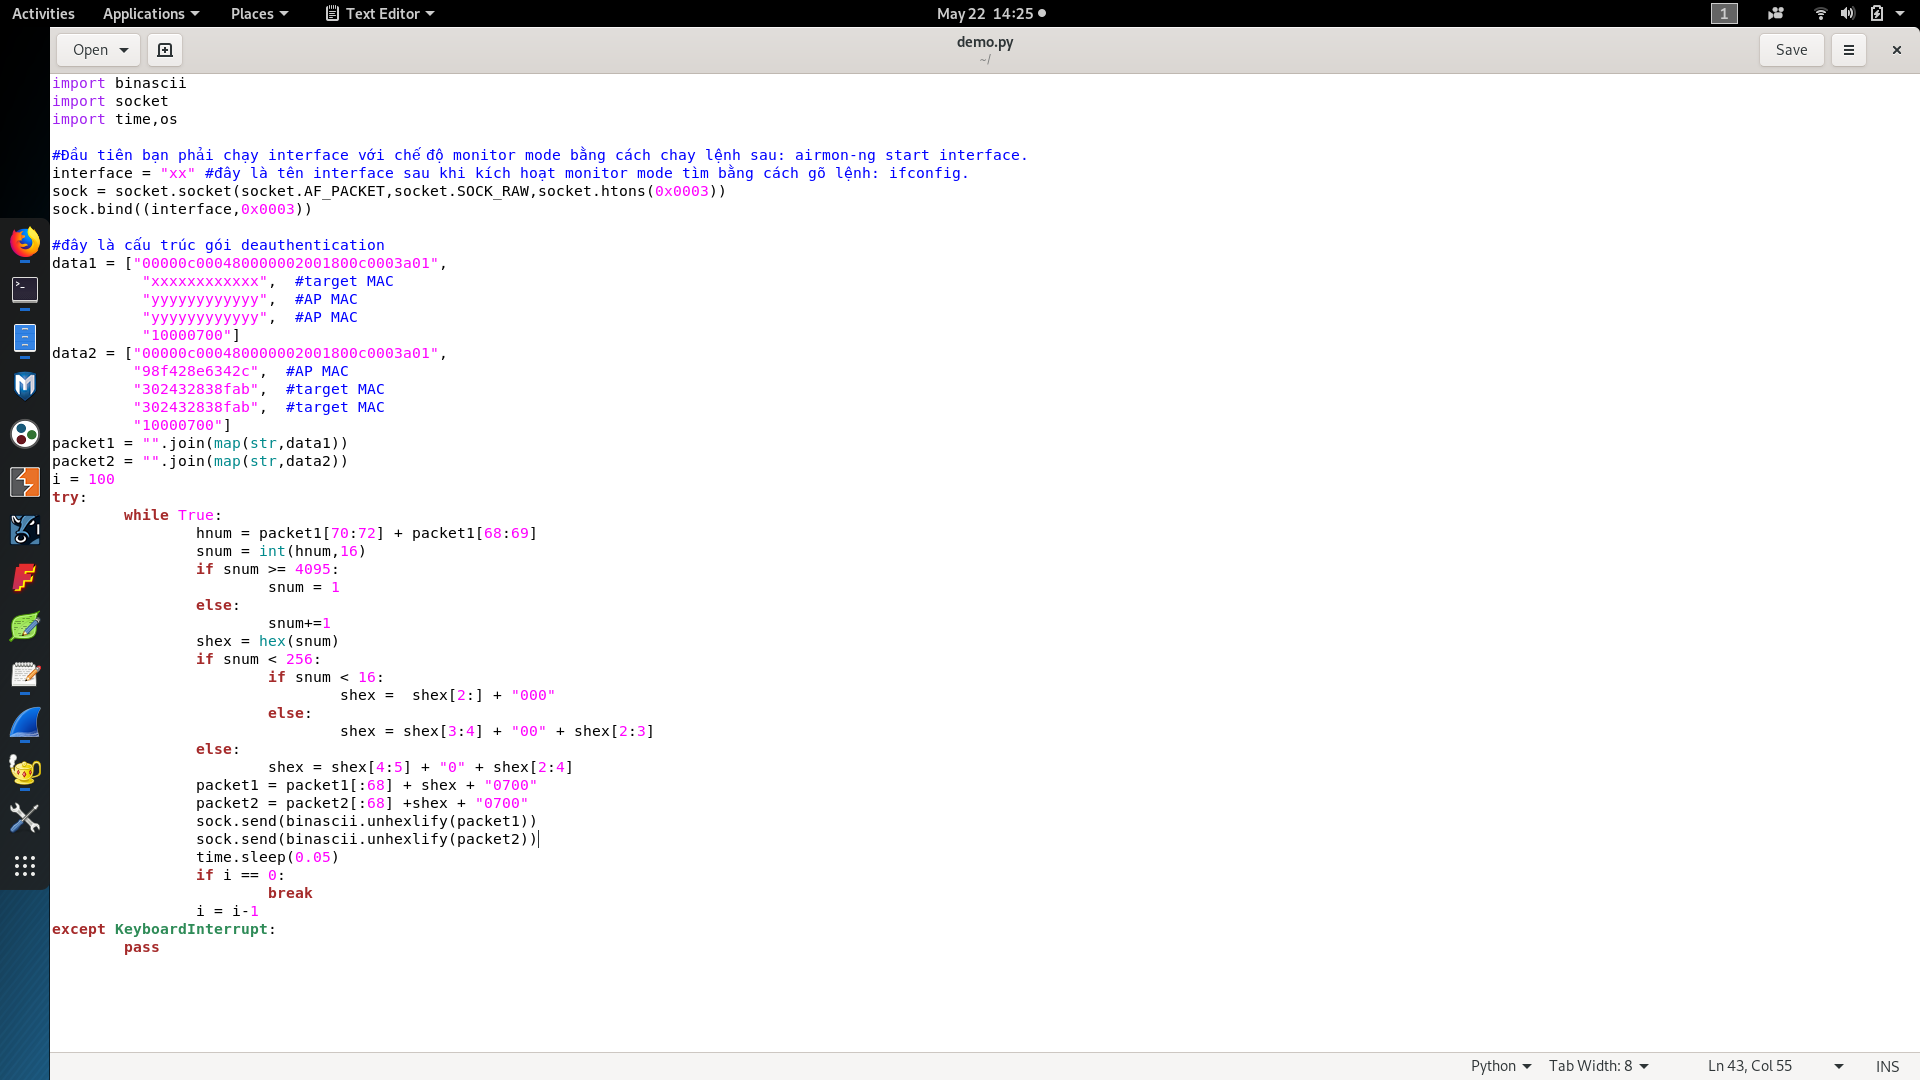Open the Files manager dock icon
This screenshot has height=1080, width=1920.
tap(25, 338)
